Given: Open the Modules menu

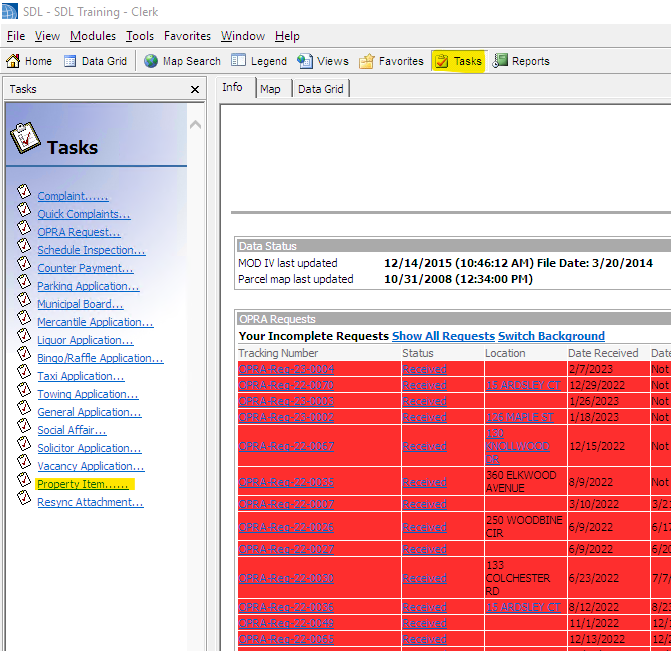Looking at the screenshot, I should click(93, 36).
